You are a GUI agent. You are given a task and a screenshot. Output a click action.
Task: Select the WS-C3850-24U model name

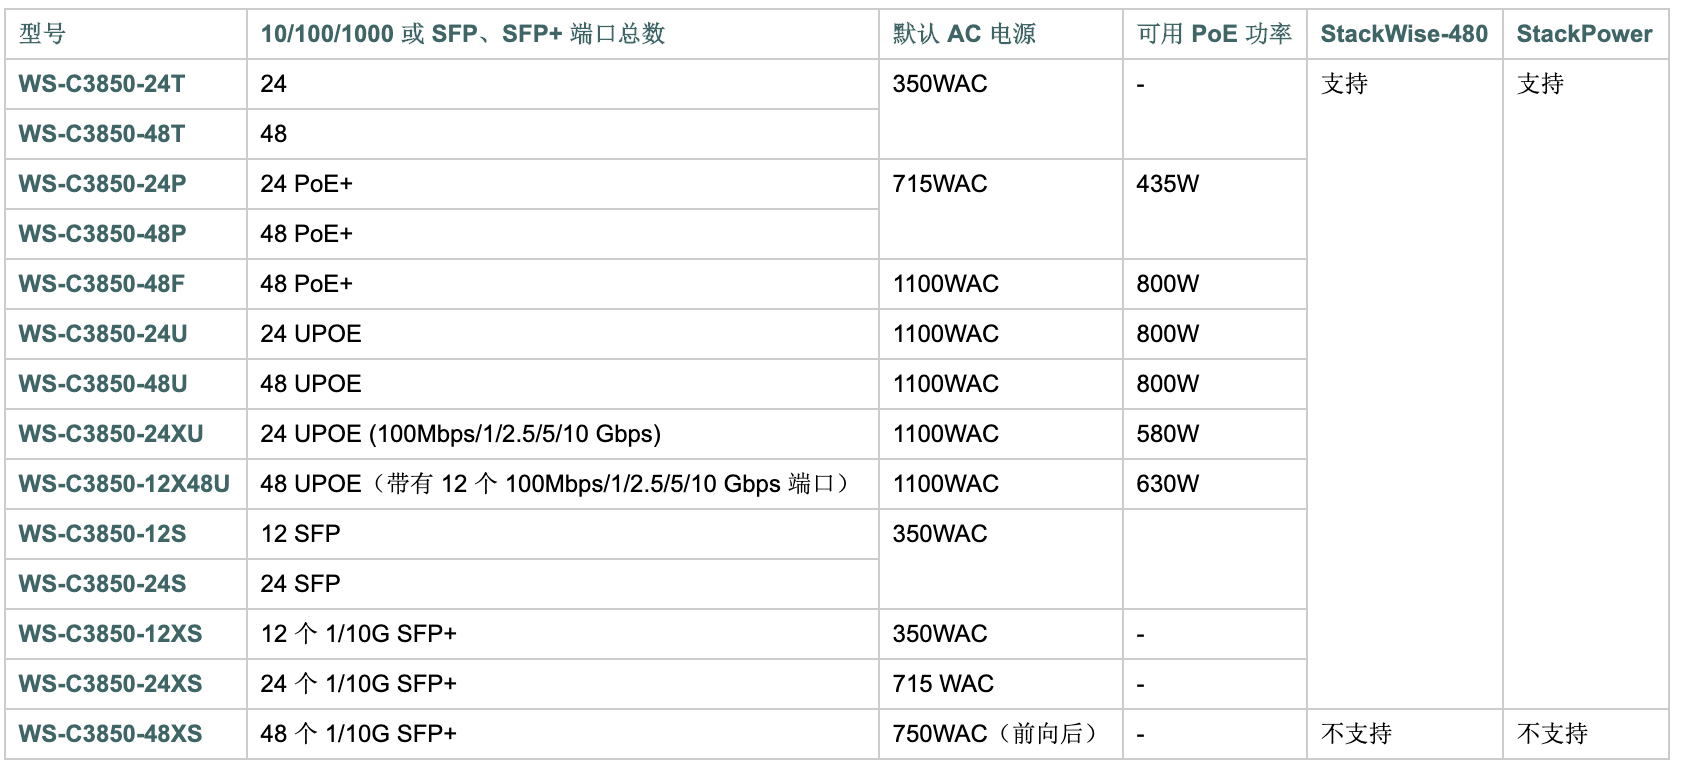[x=103, y=334]
